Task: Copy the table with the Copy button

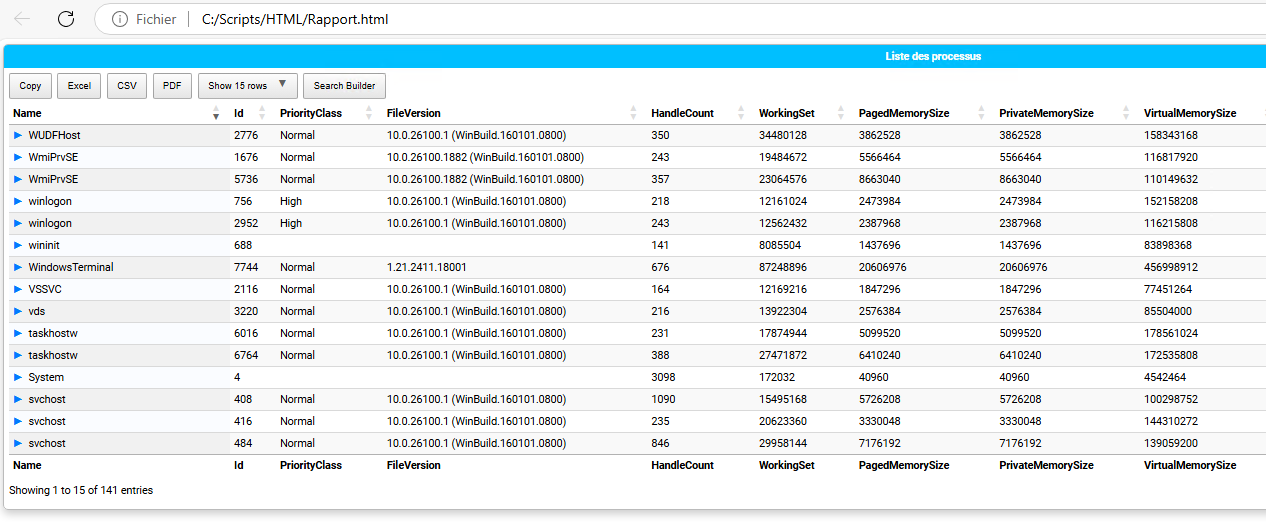Action: (x=30, y=86)
